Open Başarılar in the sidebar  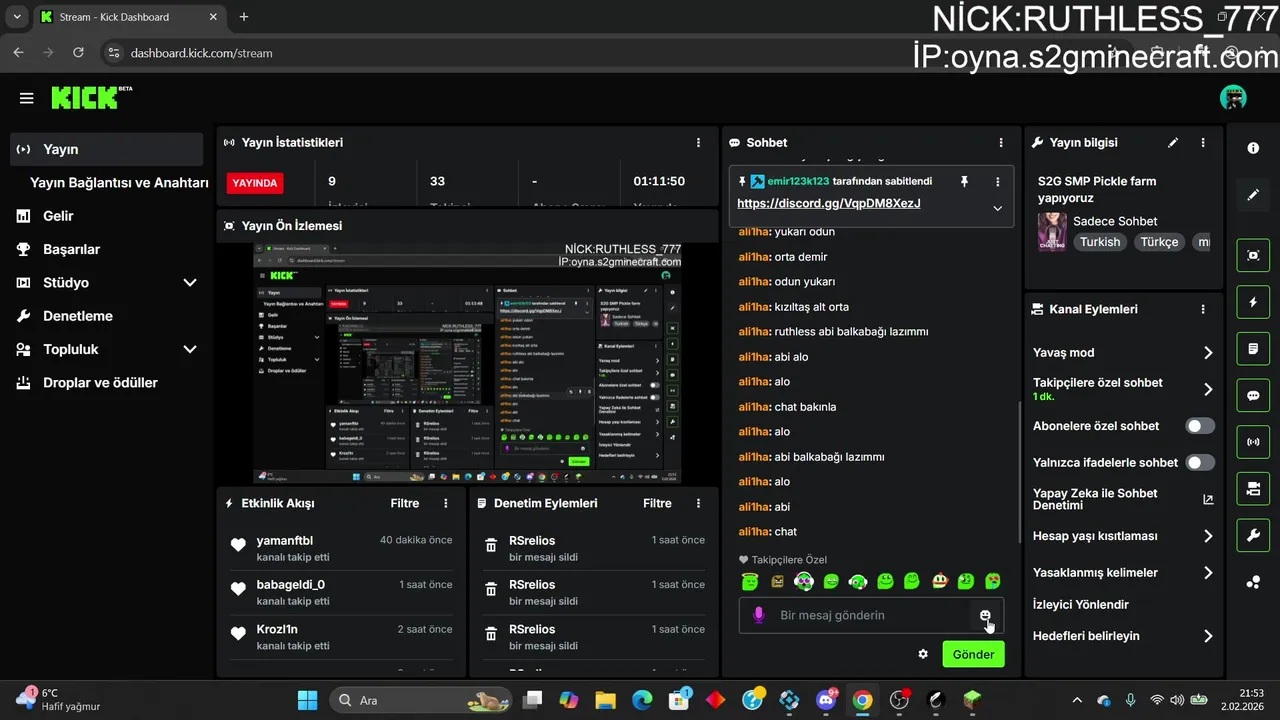(x=71, y=249)
